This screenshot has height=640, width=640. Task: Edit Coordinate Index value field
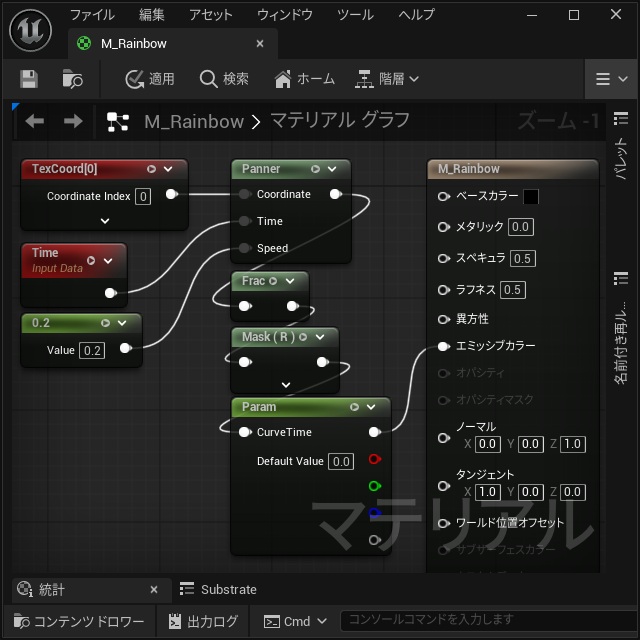(143, 197)
